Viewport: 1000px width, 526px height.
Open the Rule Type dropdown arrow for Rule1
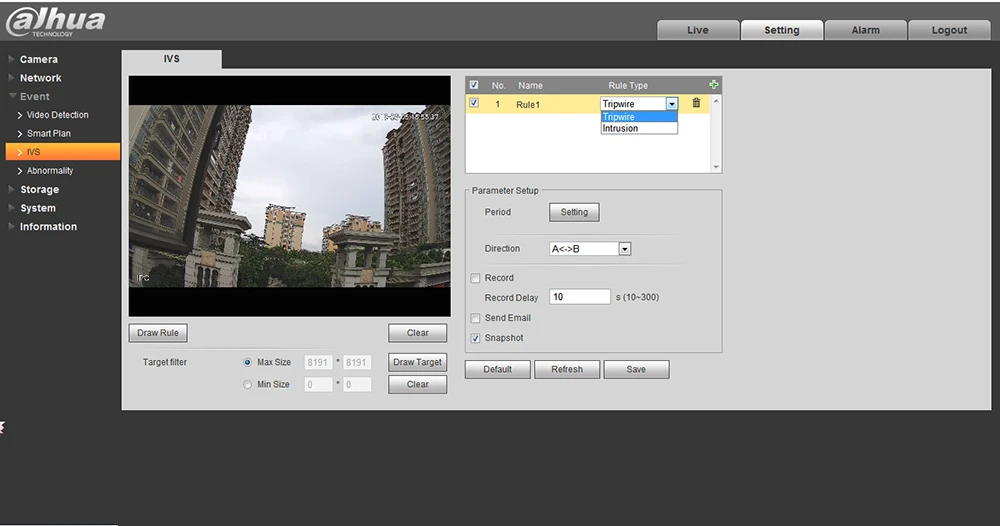pos(672,104)
